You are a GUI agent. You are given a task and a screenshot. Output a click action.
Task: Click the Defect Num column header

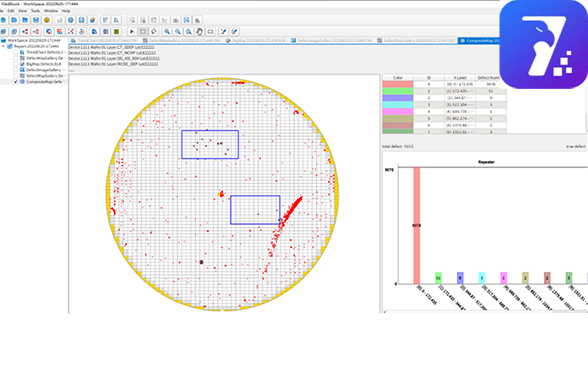(x=488, y=78)
